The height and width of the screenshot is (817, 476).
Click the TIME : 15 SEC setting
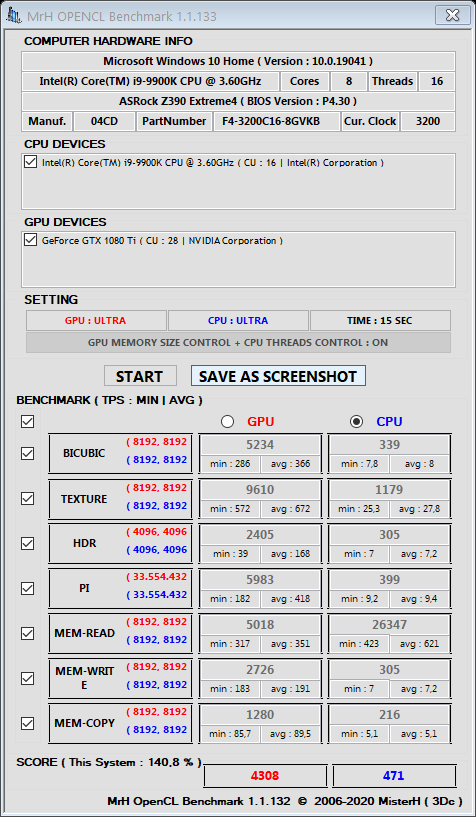[380, 320]
